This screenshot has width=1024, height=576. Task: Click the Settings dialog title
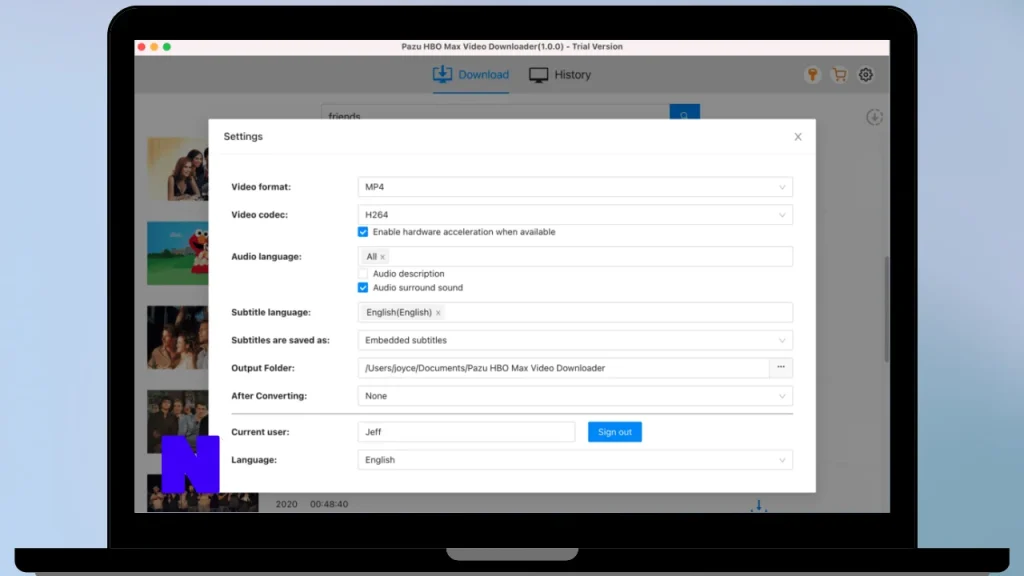243,136
